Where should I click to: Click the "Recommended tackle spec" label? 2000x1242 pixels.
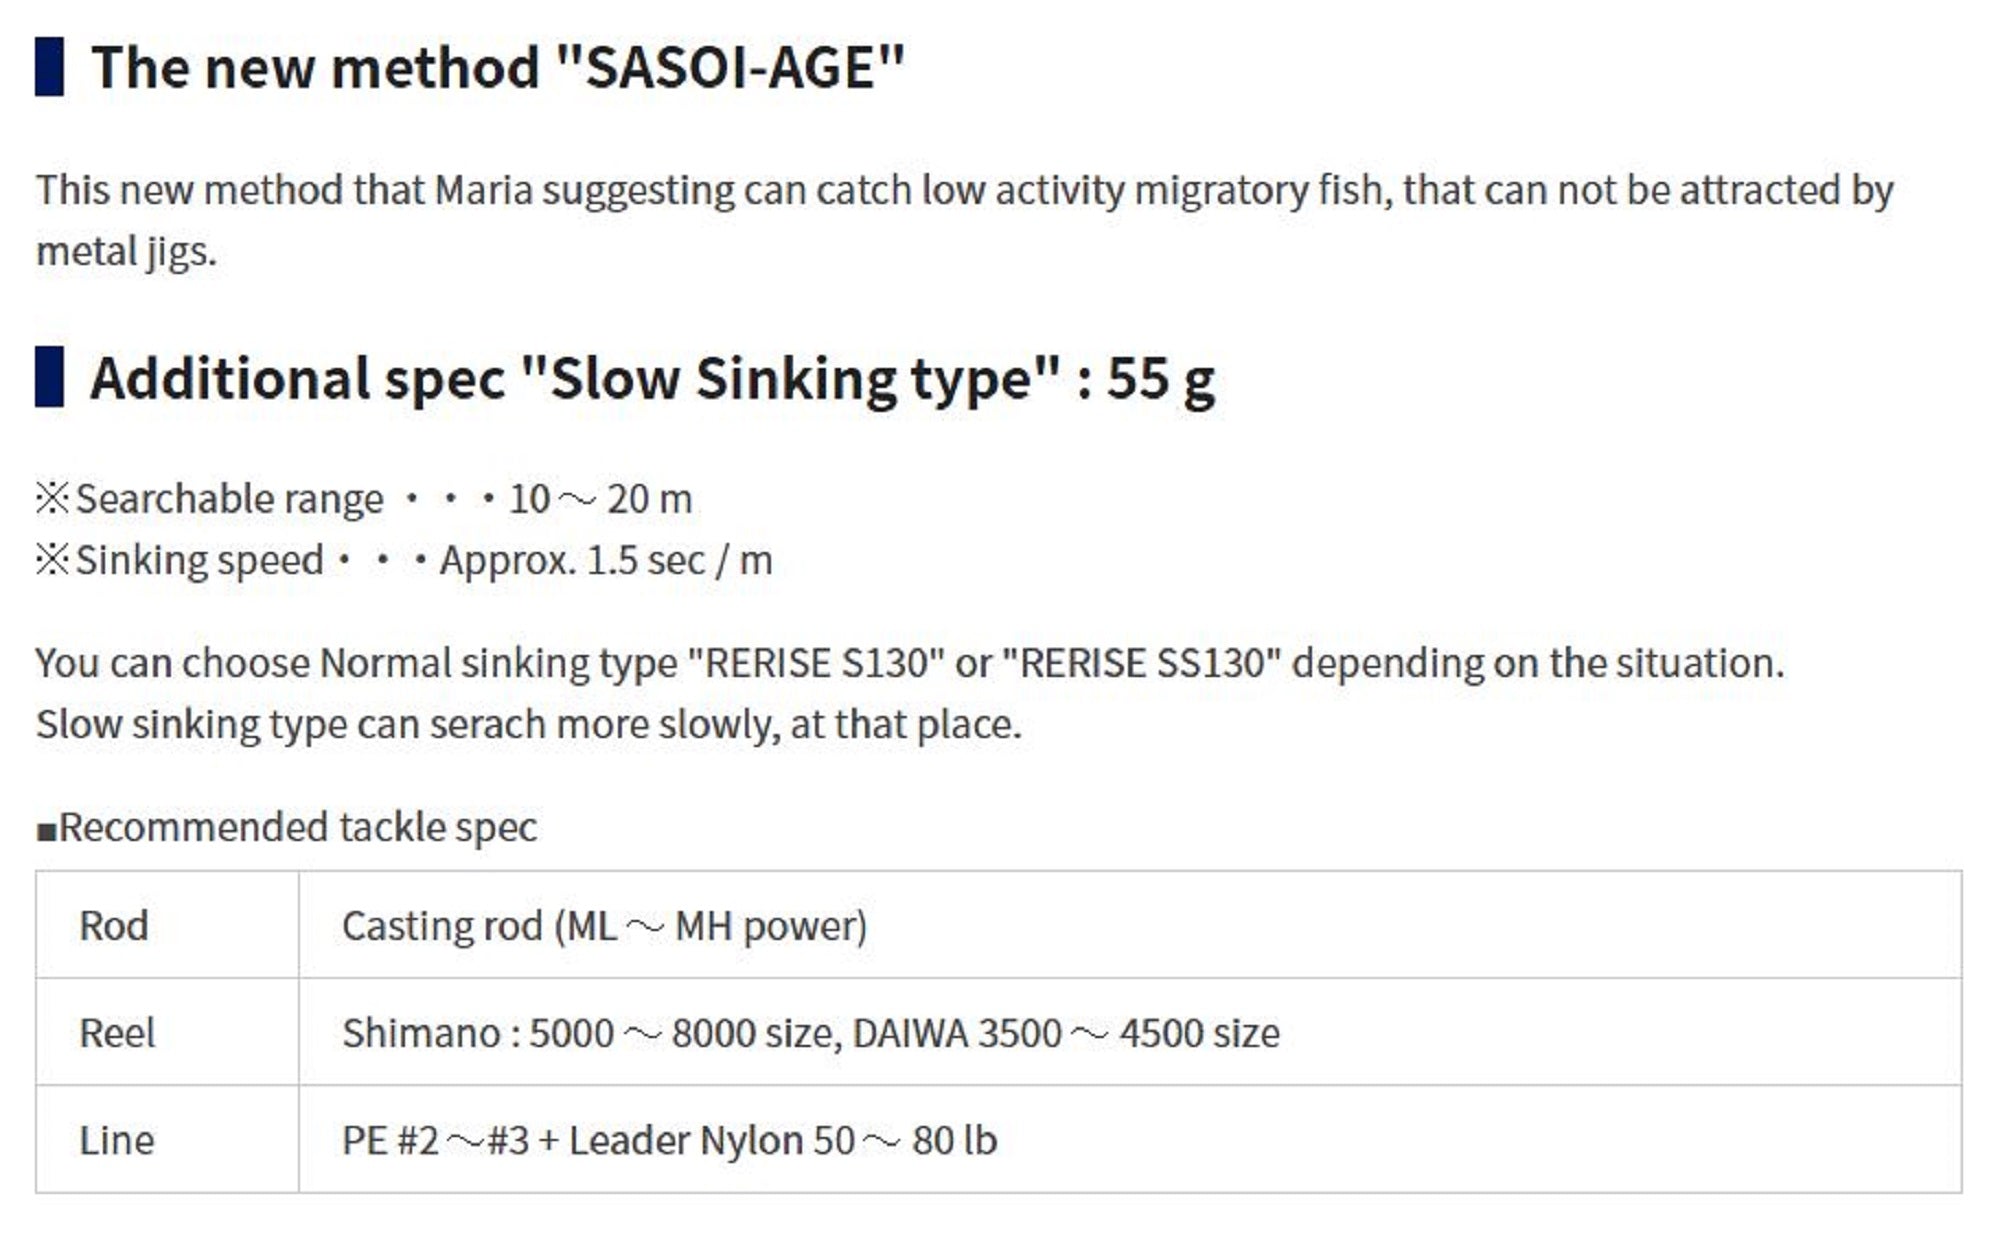(x=298, y=828)
